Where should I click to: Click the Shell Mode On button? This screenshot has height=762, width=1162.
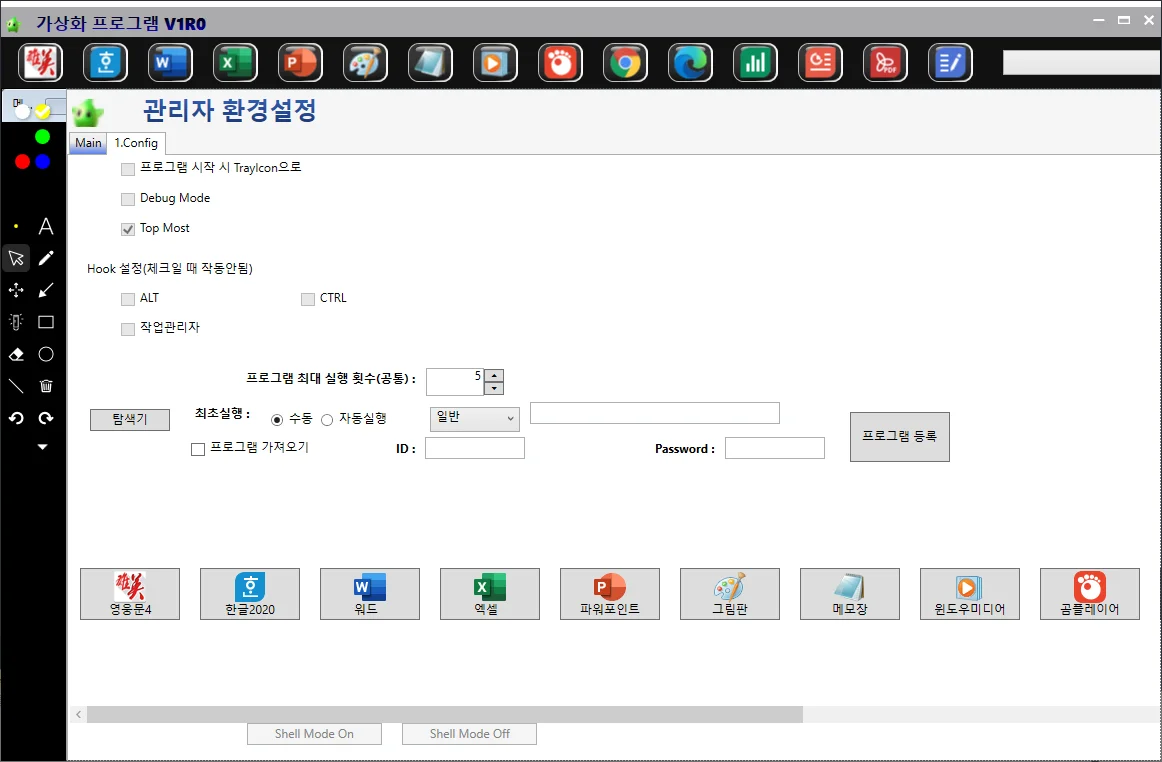click(x=314, y=734)
